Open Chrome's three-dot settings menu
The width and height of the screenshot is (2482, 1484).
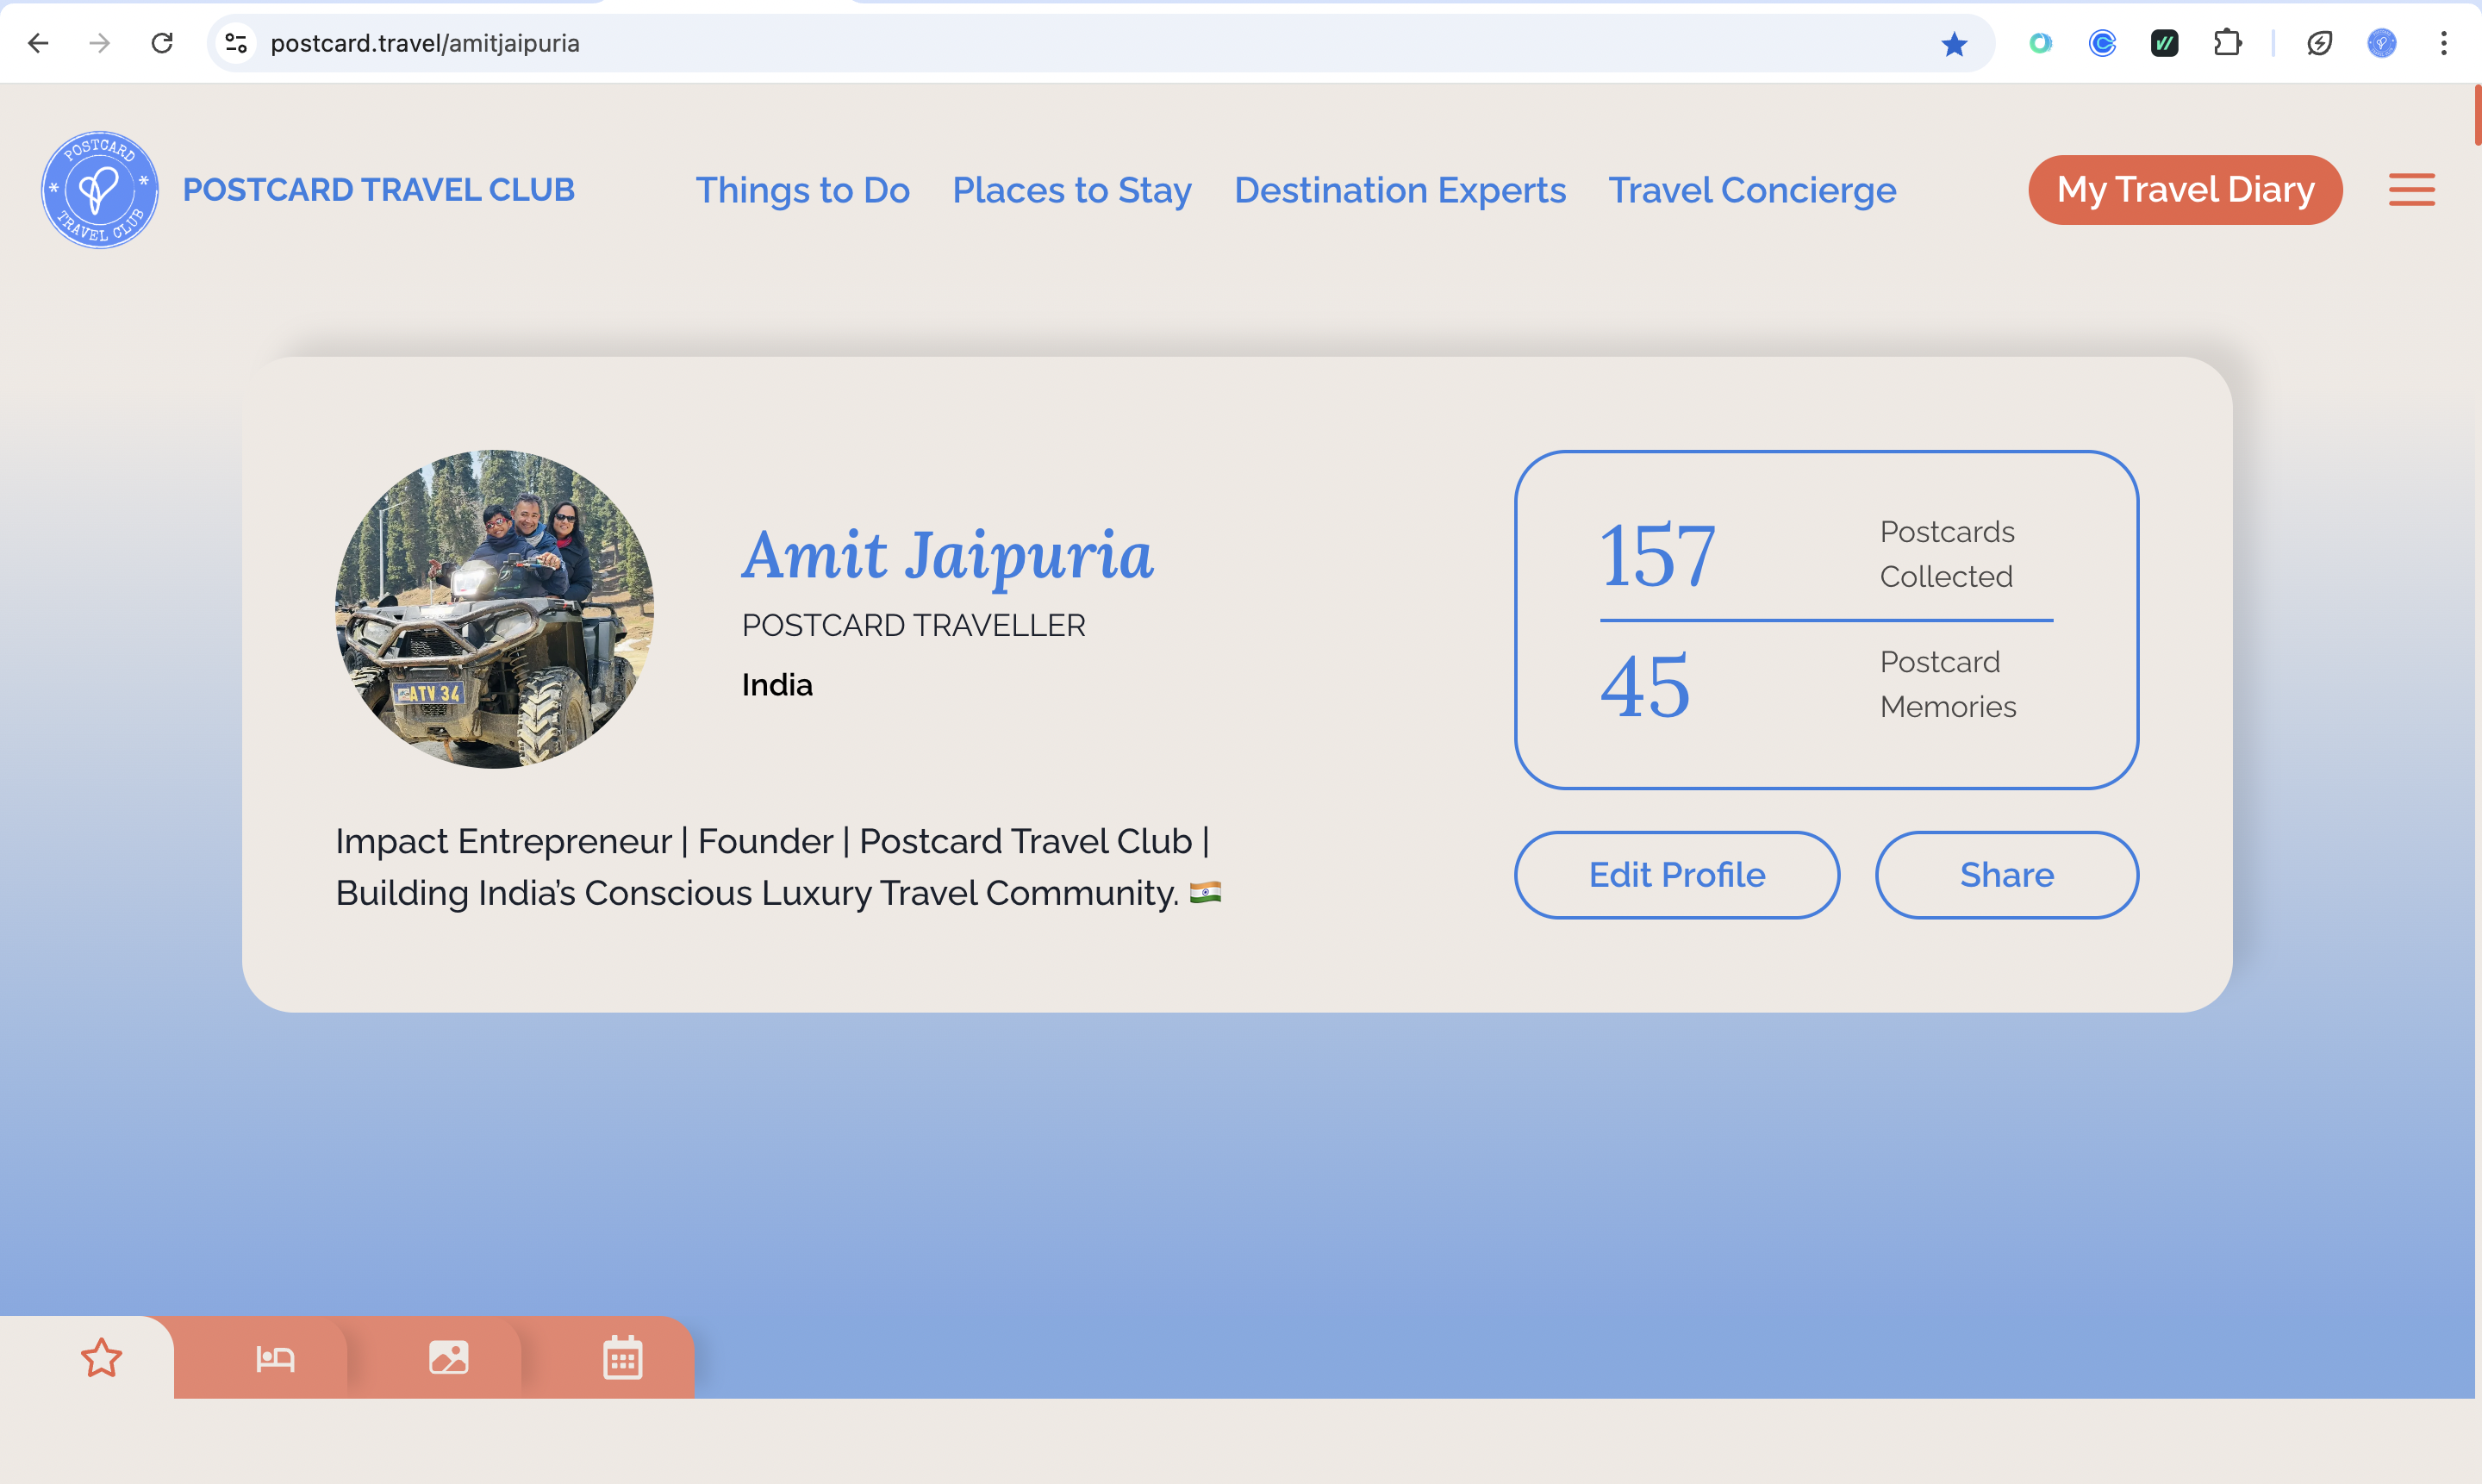tap(2444, 43)
